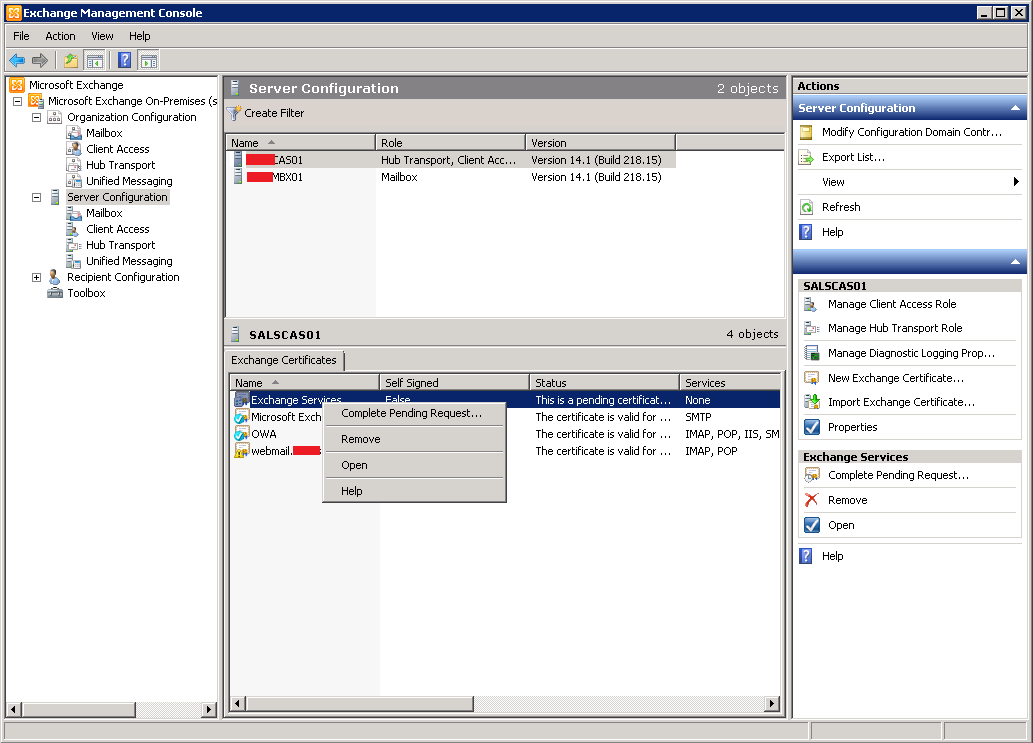Click the blue Help toolbar icon
1033x743 pixels.
click(x=124, y=61)
